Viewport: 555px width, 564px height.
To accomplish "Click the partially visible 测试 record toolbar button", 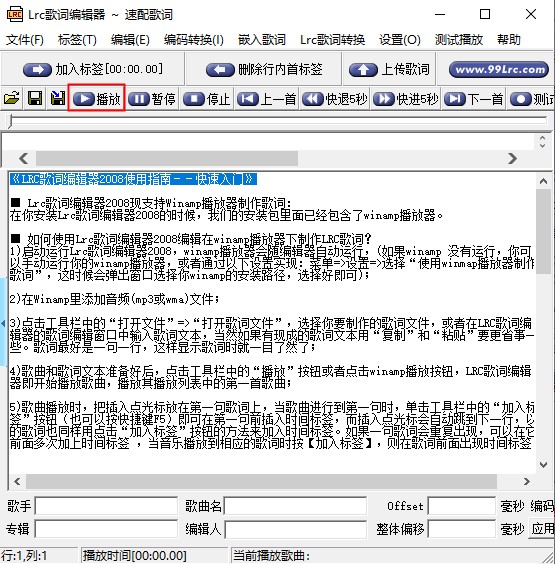I will (x=532, y=99).
